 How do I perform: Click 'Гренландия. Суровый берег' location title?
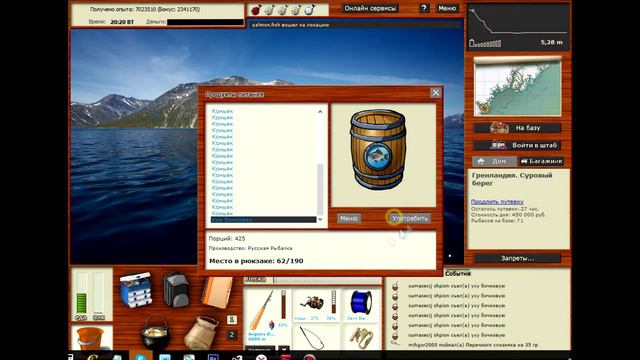[x=512, y=179]
